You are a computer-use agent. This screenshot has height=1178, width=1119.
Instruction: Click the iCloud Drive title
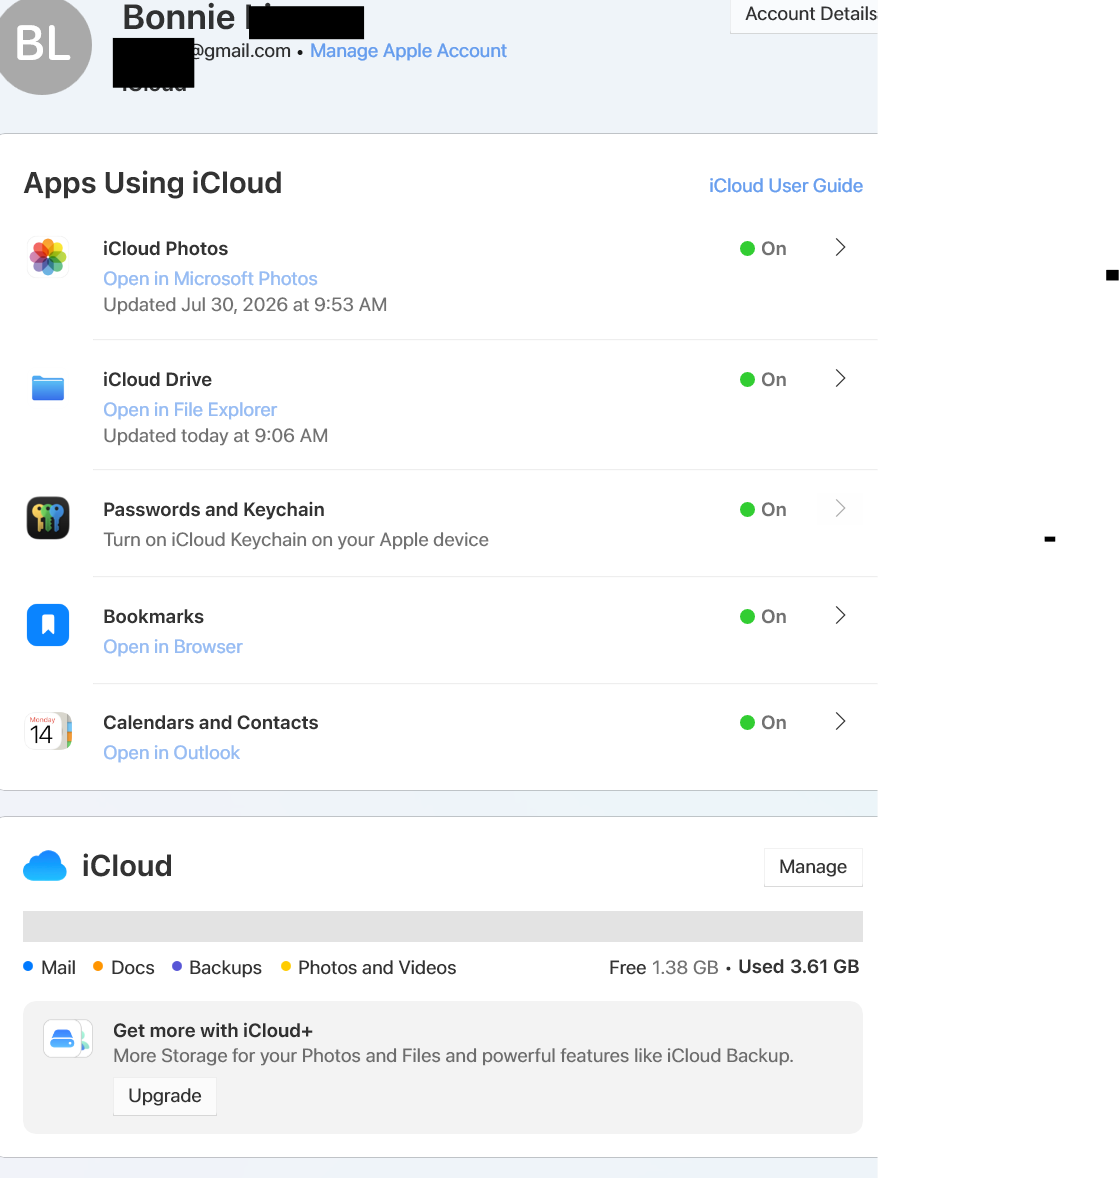157,379
